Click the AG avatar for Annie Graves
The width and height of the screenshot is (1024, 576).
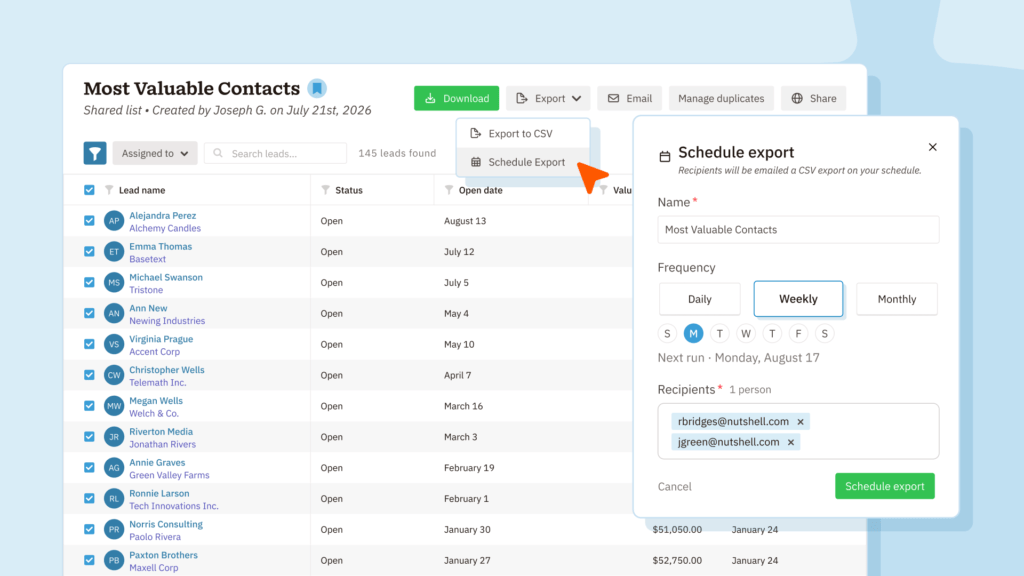pyautogui.click(x=114, y=468)
